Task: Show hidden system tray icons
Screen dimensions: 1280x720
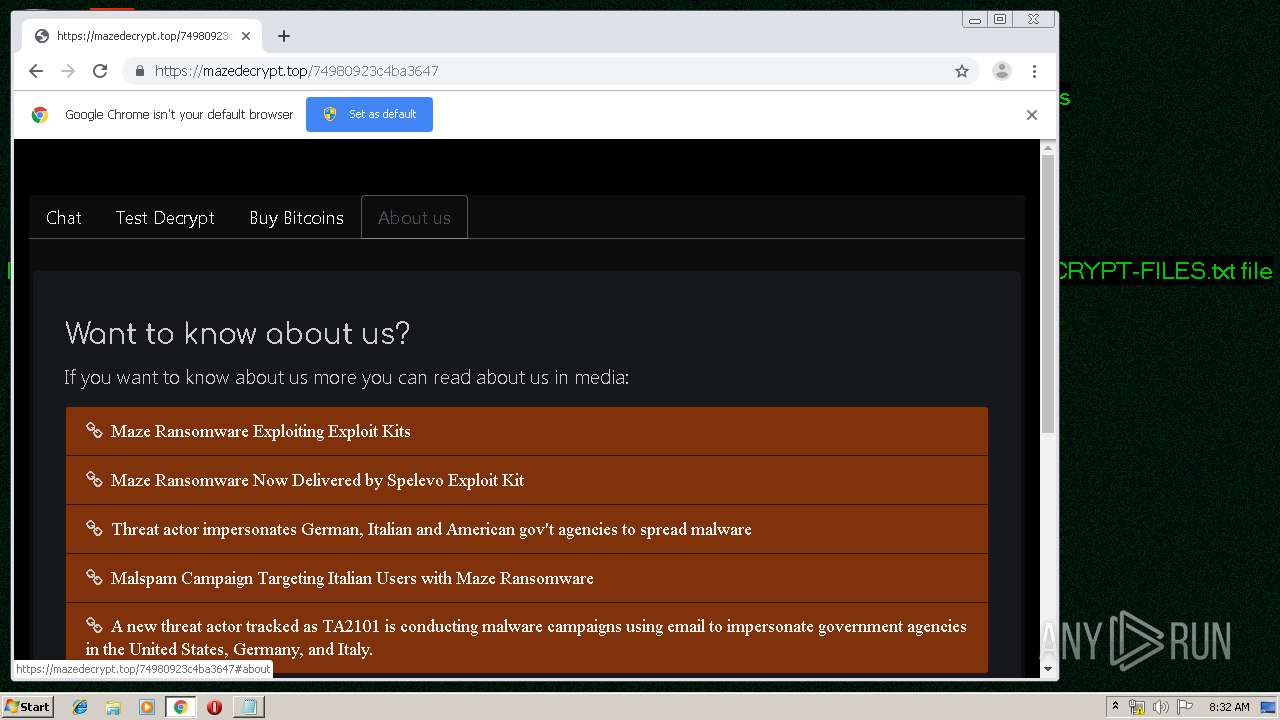Action: (x=1115, y=707)
